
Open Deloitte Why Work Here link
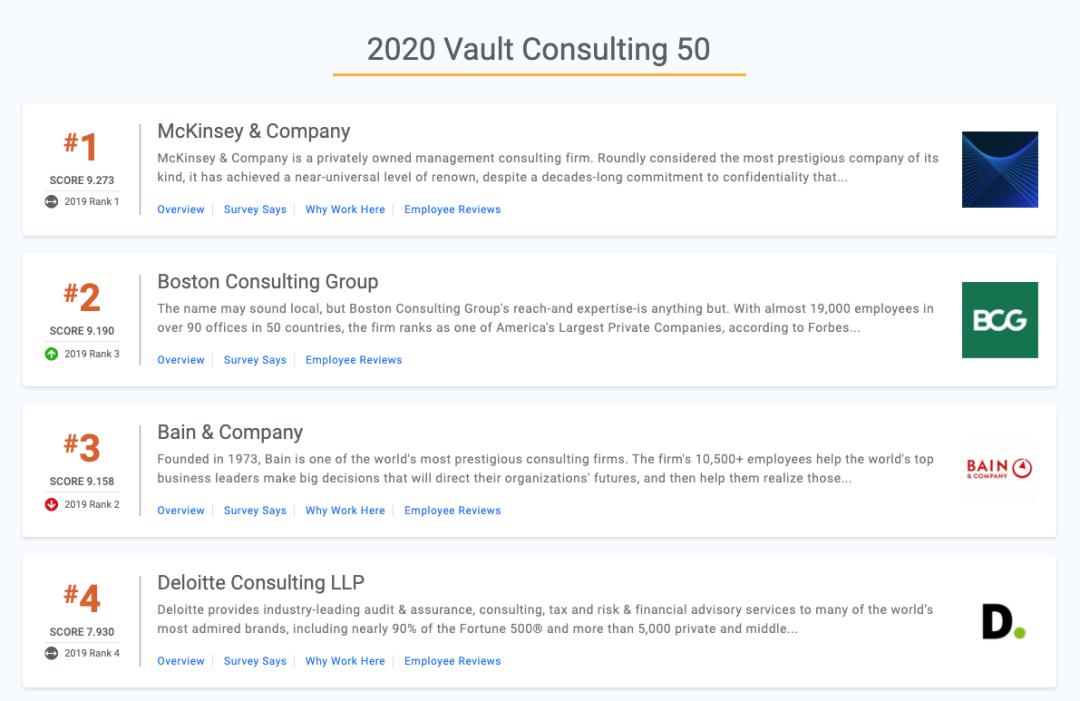[x=345, y=661]
